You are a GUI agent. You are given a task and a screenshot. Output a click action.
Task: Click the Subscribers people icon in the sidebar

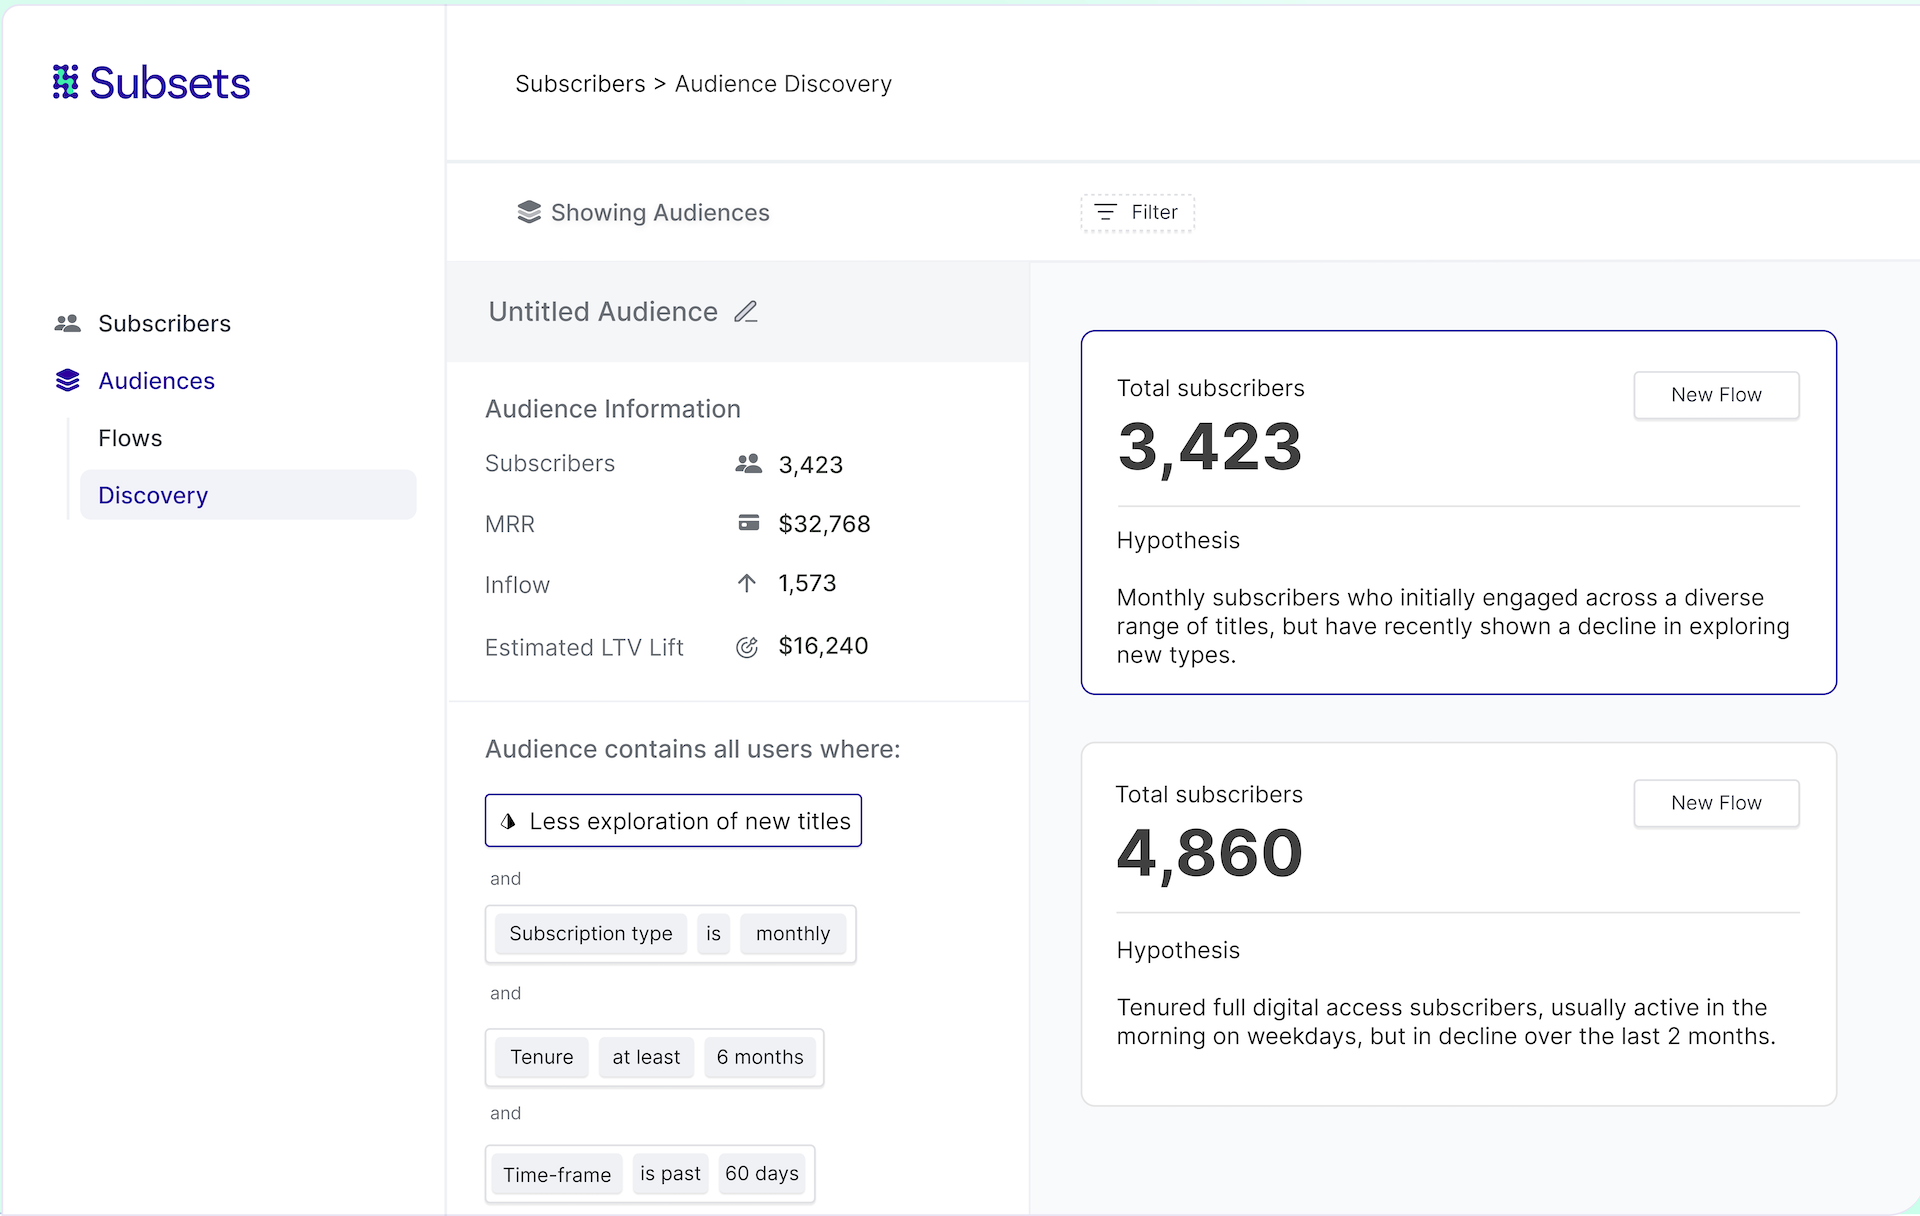[67, 323]
